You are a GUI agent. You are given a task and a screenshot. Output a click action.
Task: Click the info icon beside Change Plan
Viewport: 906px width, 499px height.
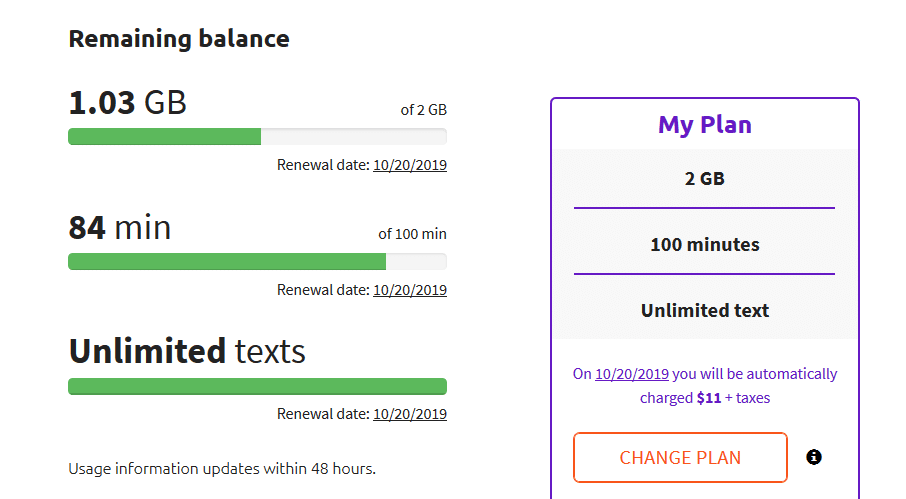tap(814, 457)
